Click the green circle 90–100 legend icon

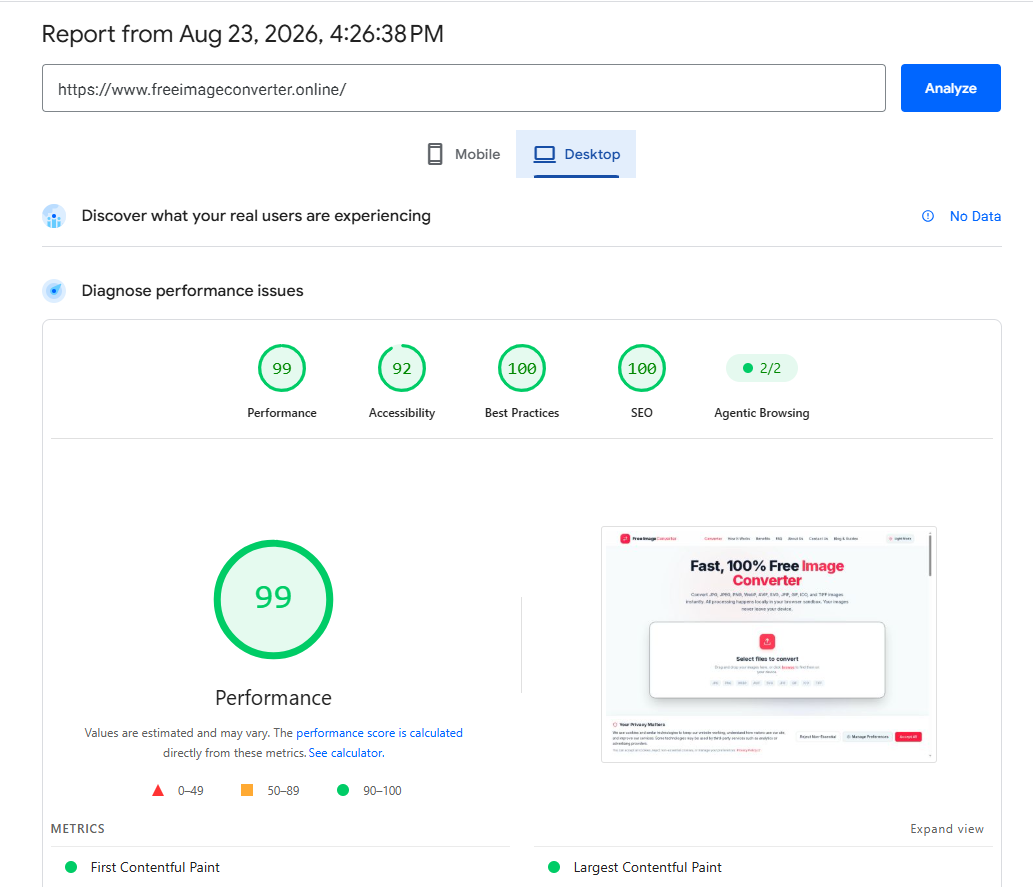[x=343, y=790]
